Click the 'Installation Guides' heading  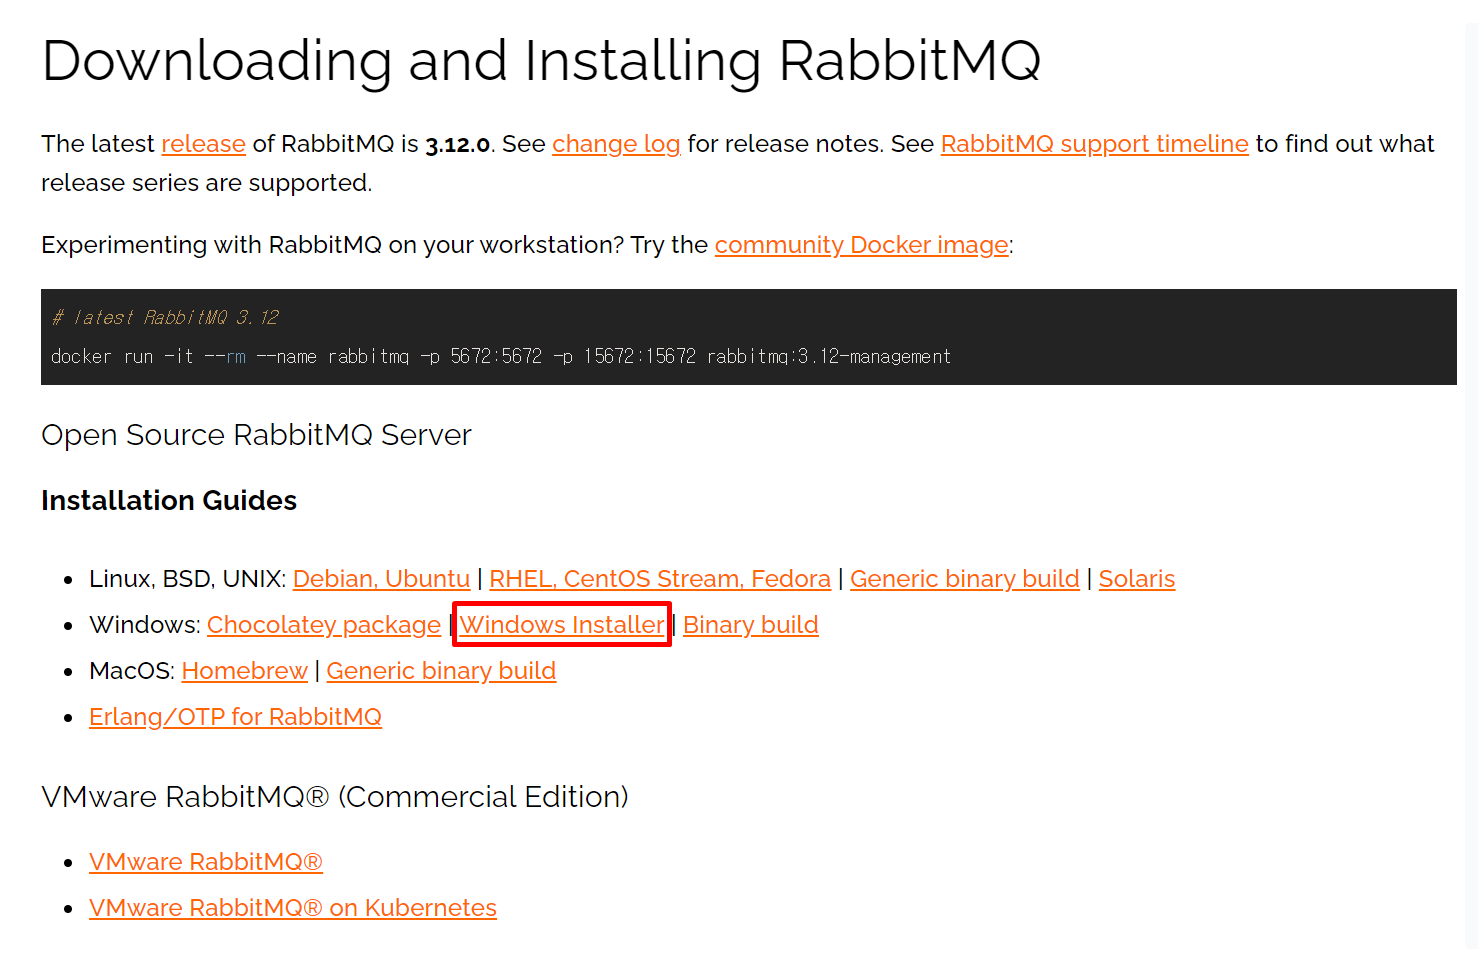tap(169, 500)
